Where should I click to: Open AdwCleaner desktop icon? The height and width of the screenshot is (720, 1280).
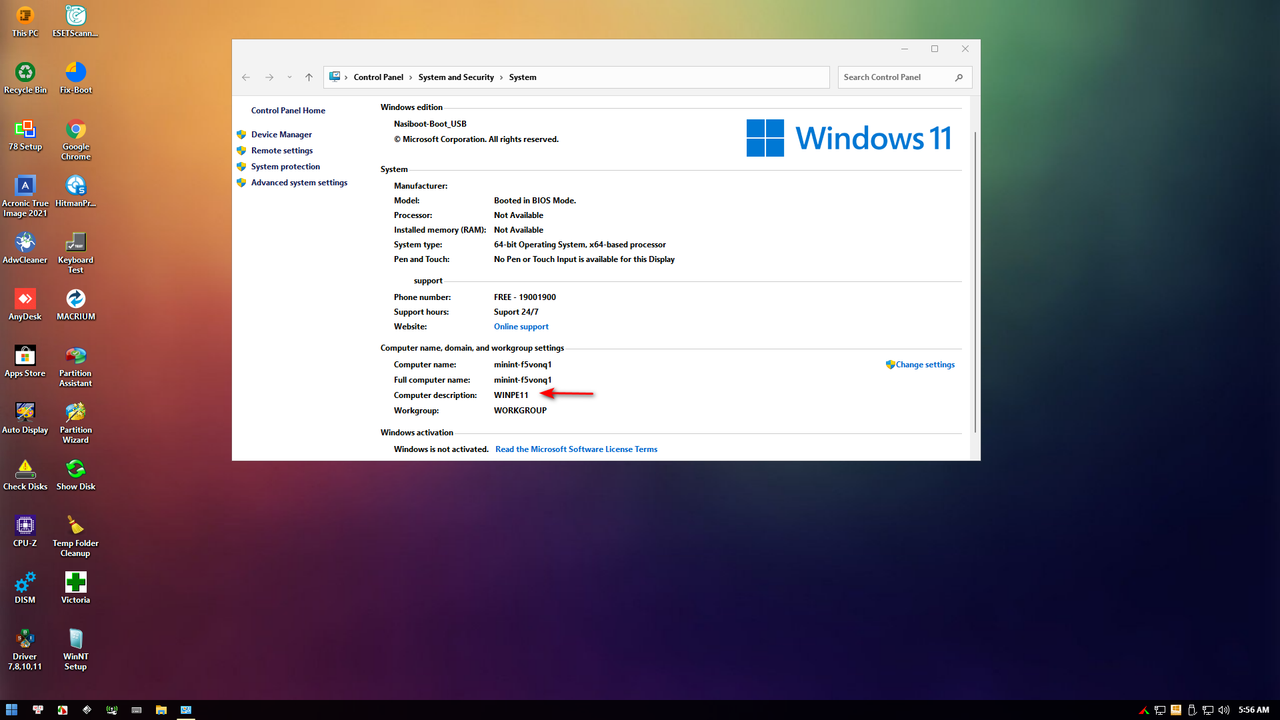click(25, 248)
